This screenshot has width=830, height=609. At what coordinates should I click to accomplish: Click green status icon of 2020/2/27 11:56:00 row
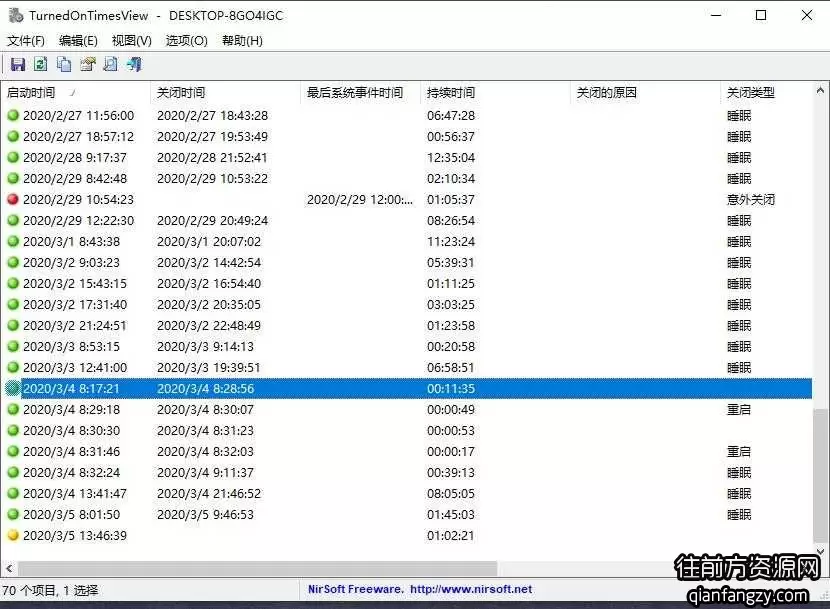[x=13, y=115]
